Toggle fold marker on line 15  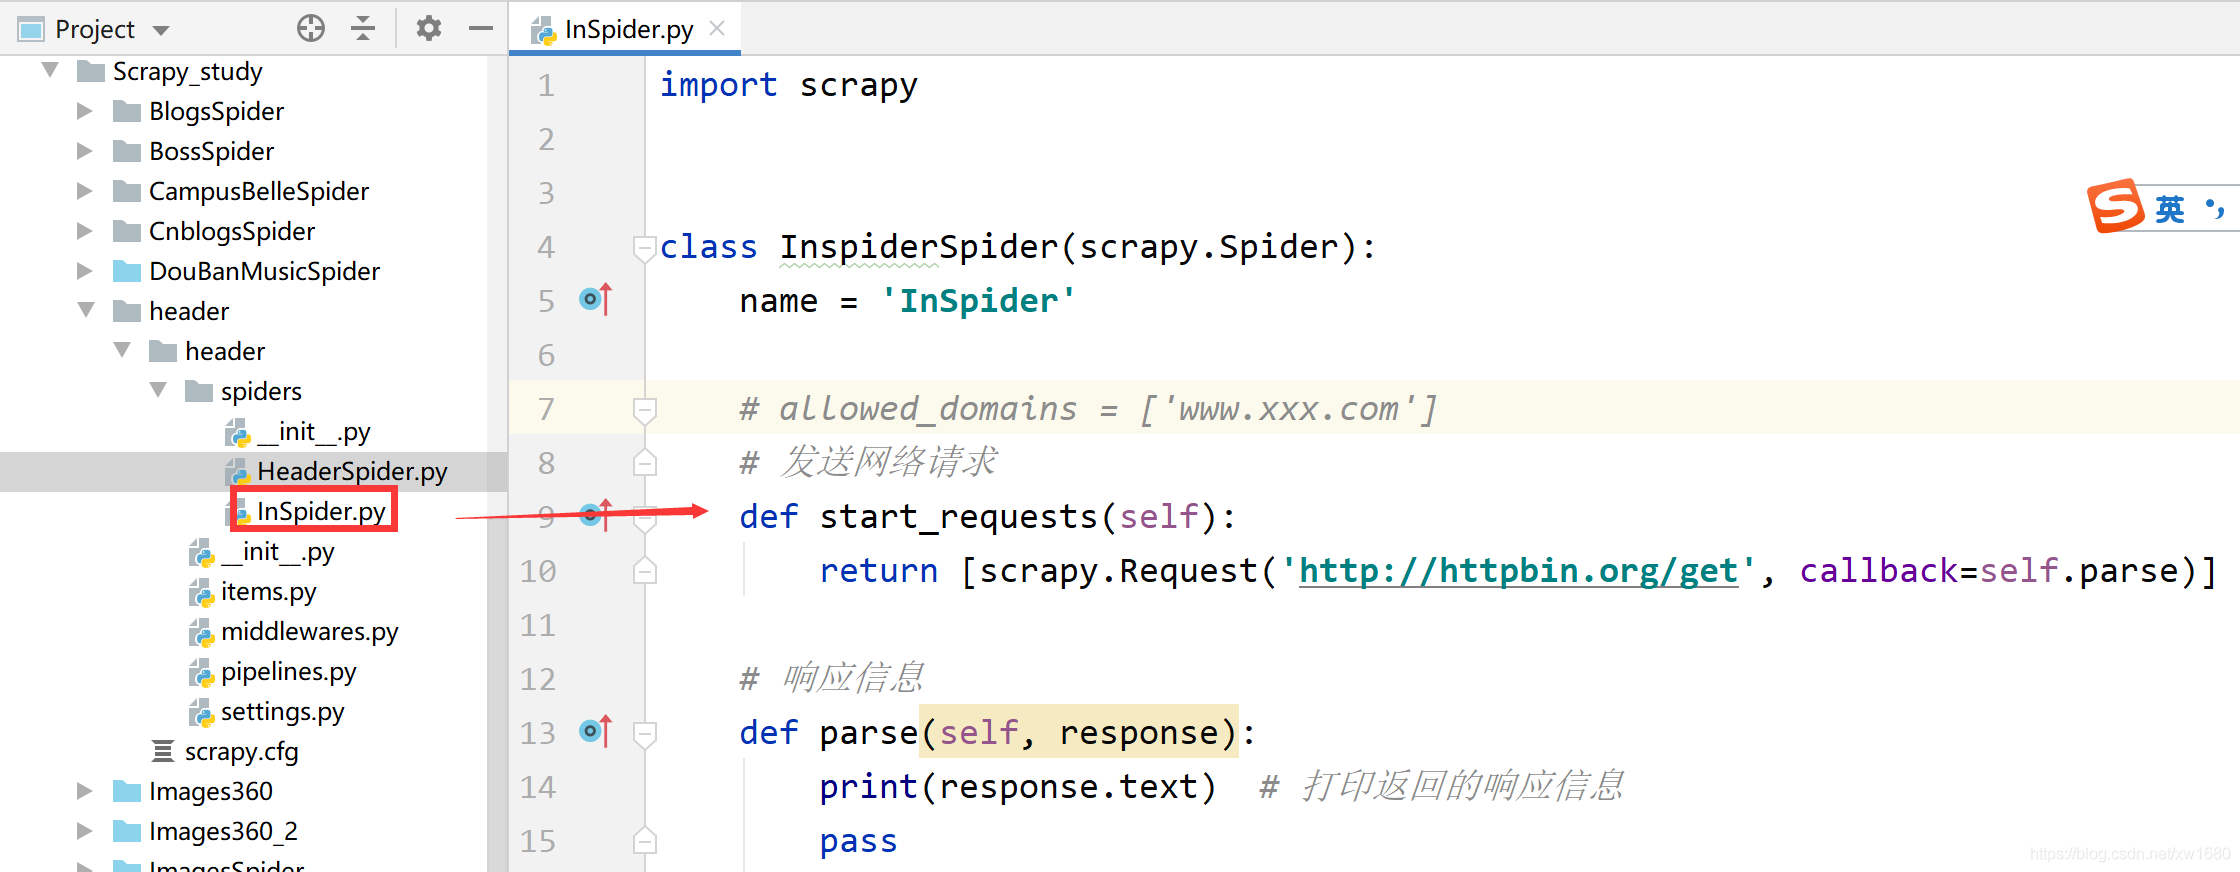(x=644, y=840)
